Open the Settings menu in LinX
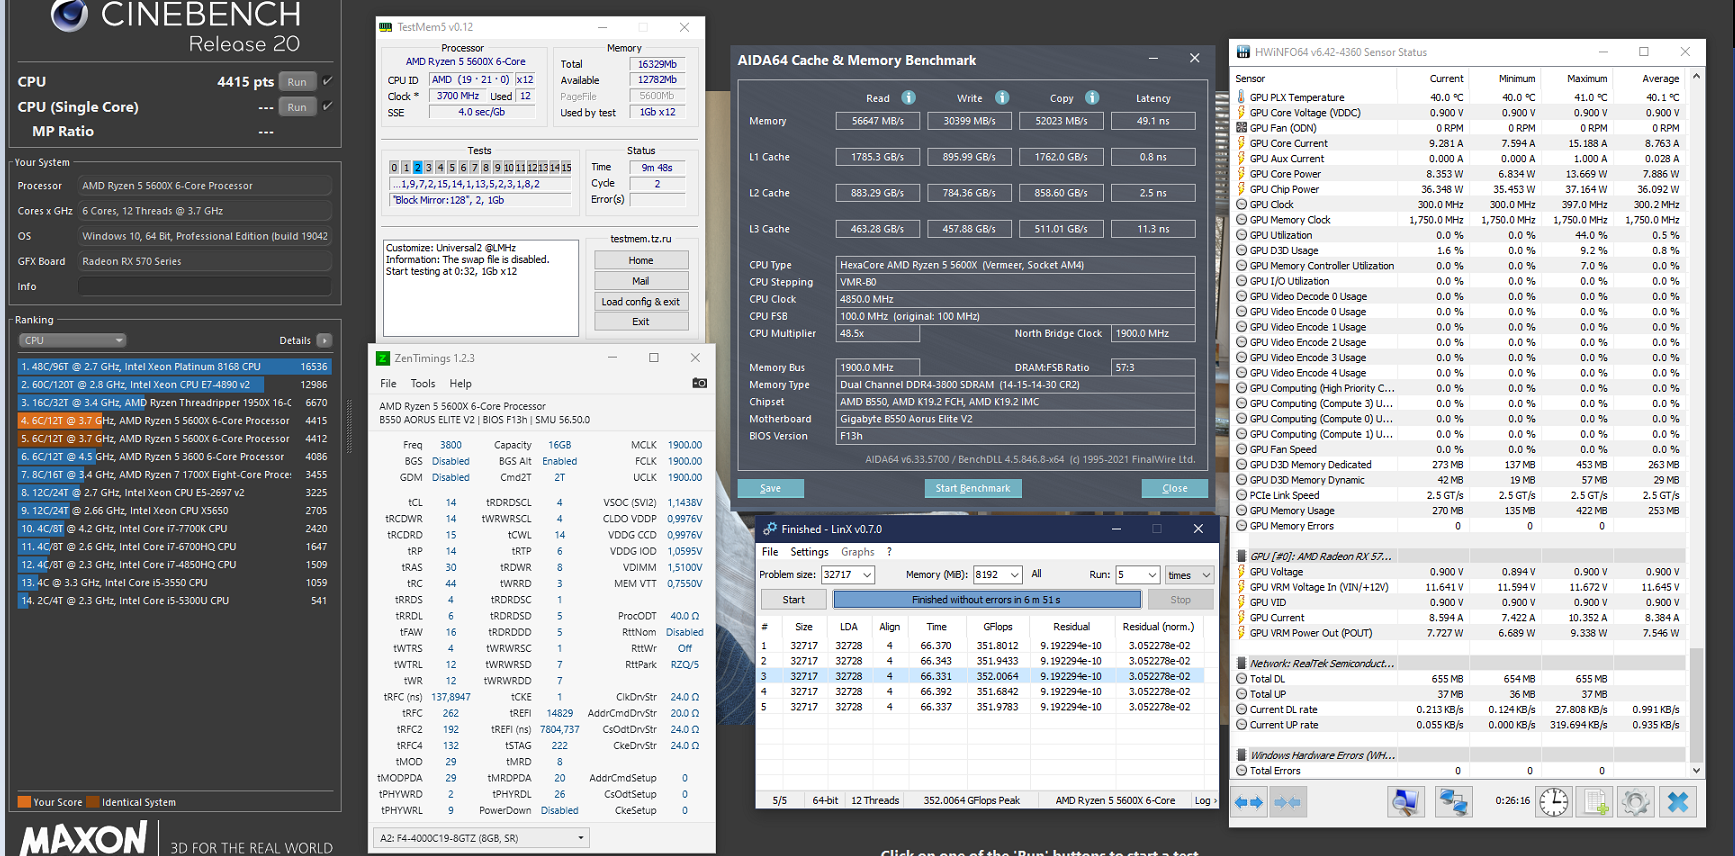1735x856 pixels. pyautogui.click(x=809, y=552)
